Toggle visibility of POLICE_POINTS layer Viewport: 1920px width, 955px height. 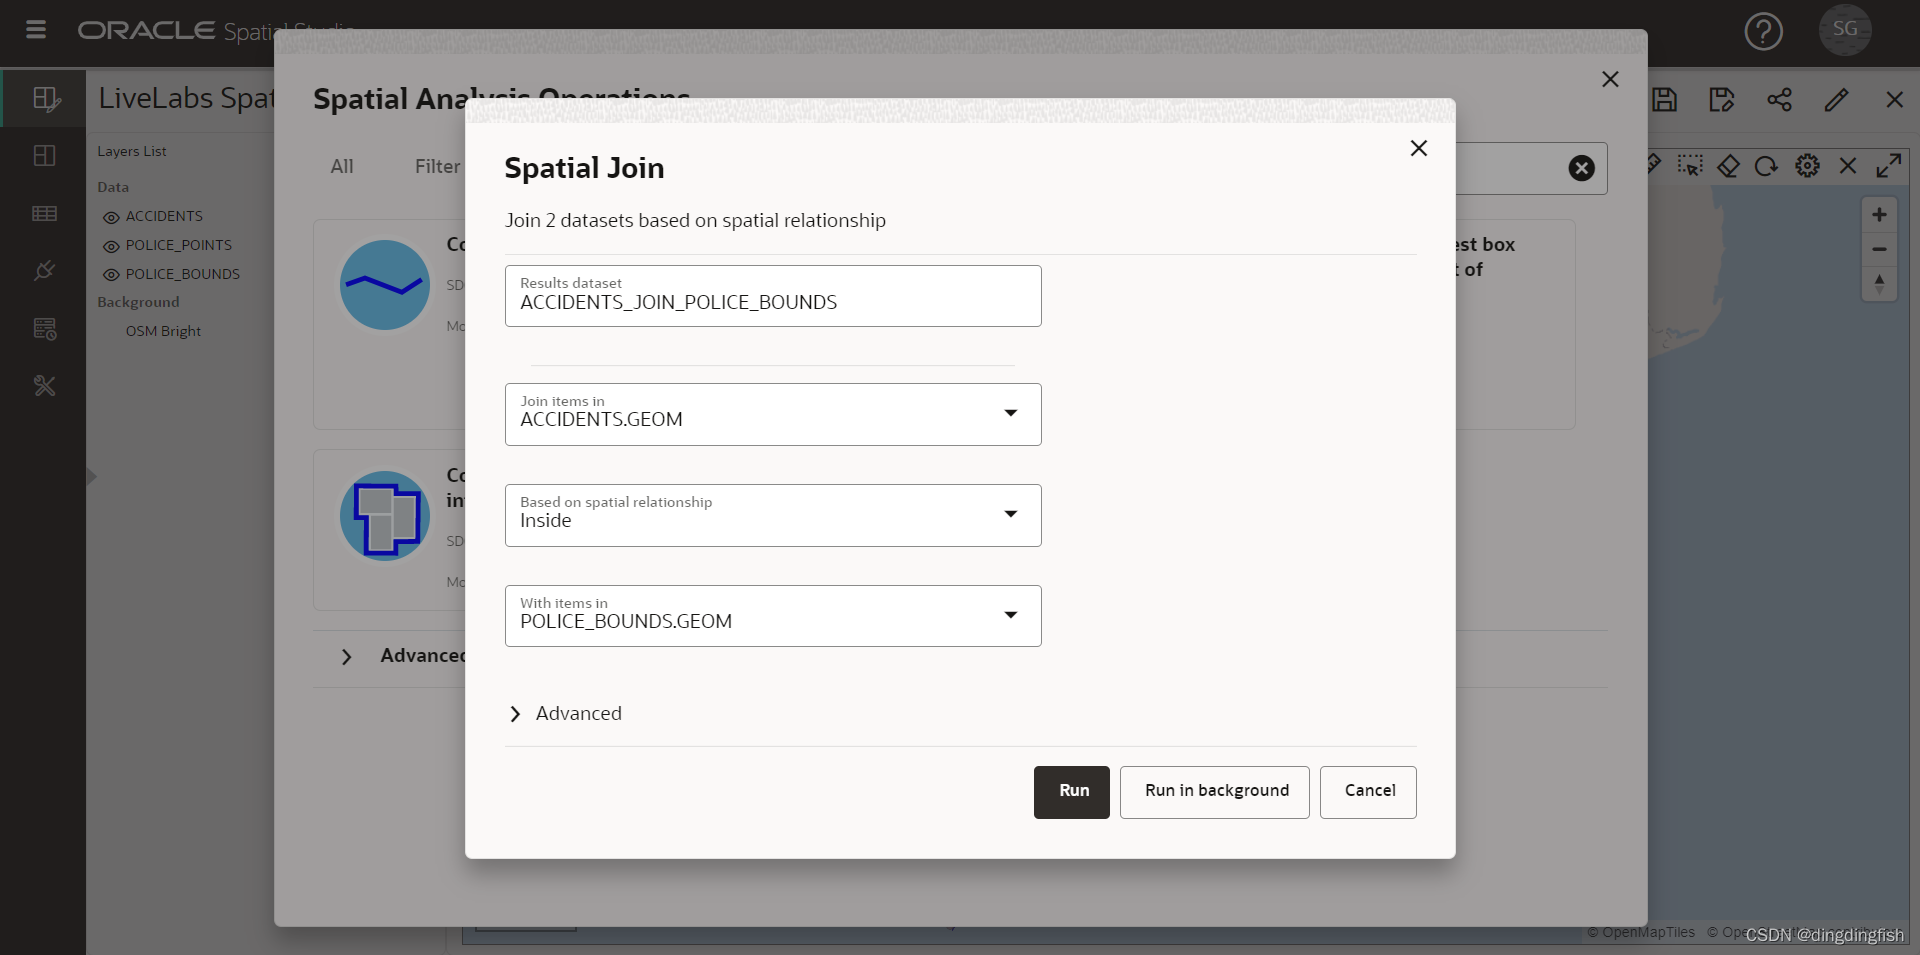pyautogui.click(x=111, y=246)
